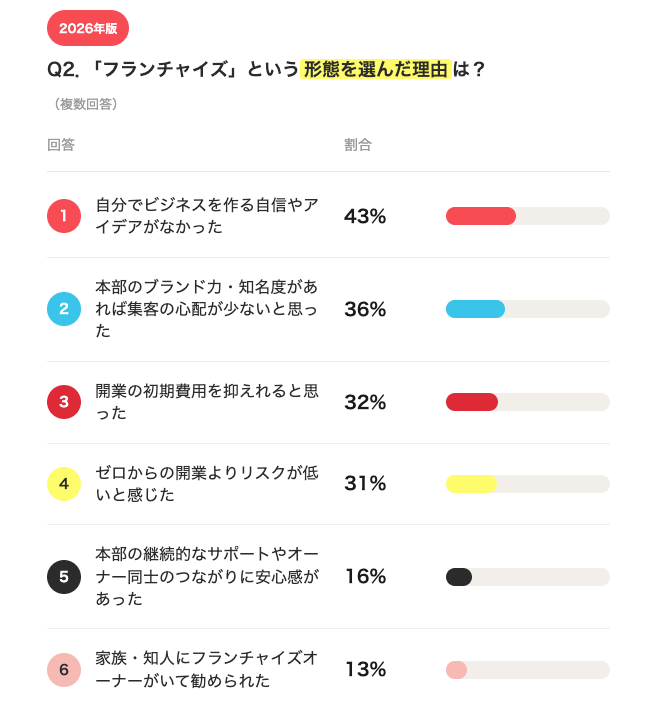Select answer 開業の初期費用を抑えれると思った

[x=207, y=402]
